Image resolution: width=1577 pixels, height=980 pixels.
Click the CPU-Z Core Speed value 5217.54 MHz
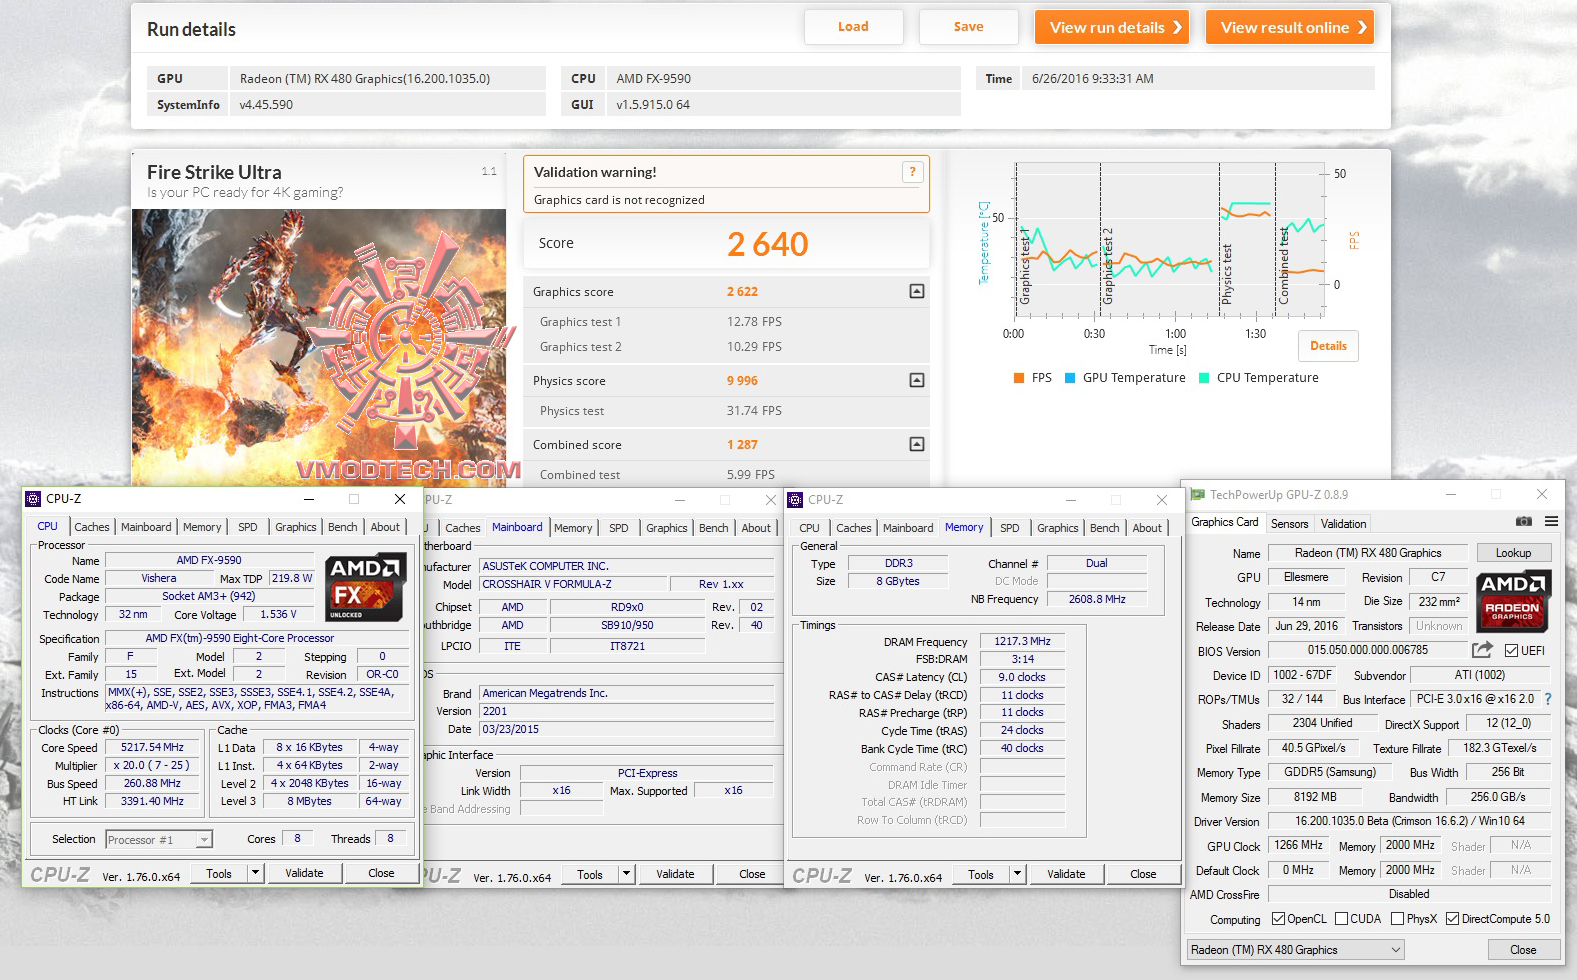click(x=152, y=747)
